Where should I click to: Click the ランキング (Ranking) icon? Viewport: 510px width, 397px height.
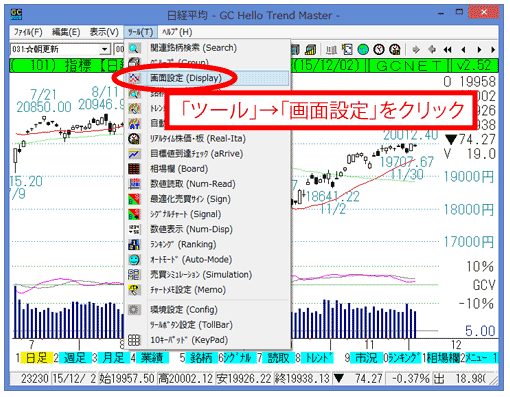(x=134, y=245)
